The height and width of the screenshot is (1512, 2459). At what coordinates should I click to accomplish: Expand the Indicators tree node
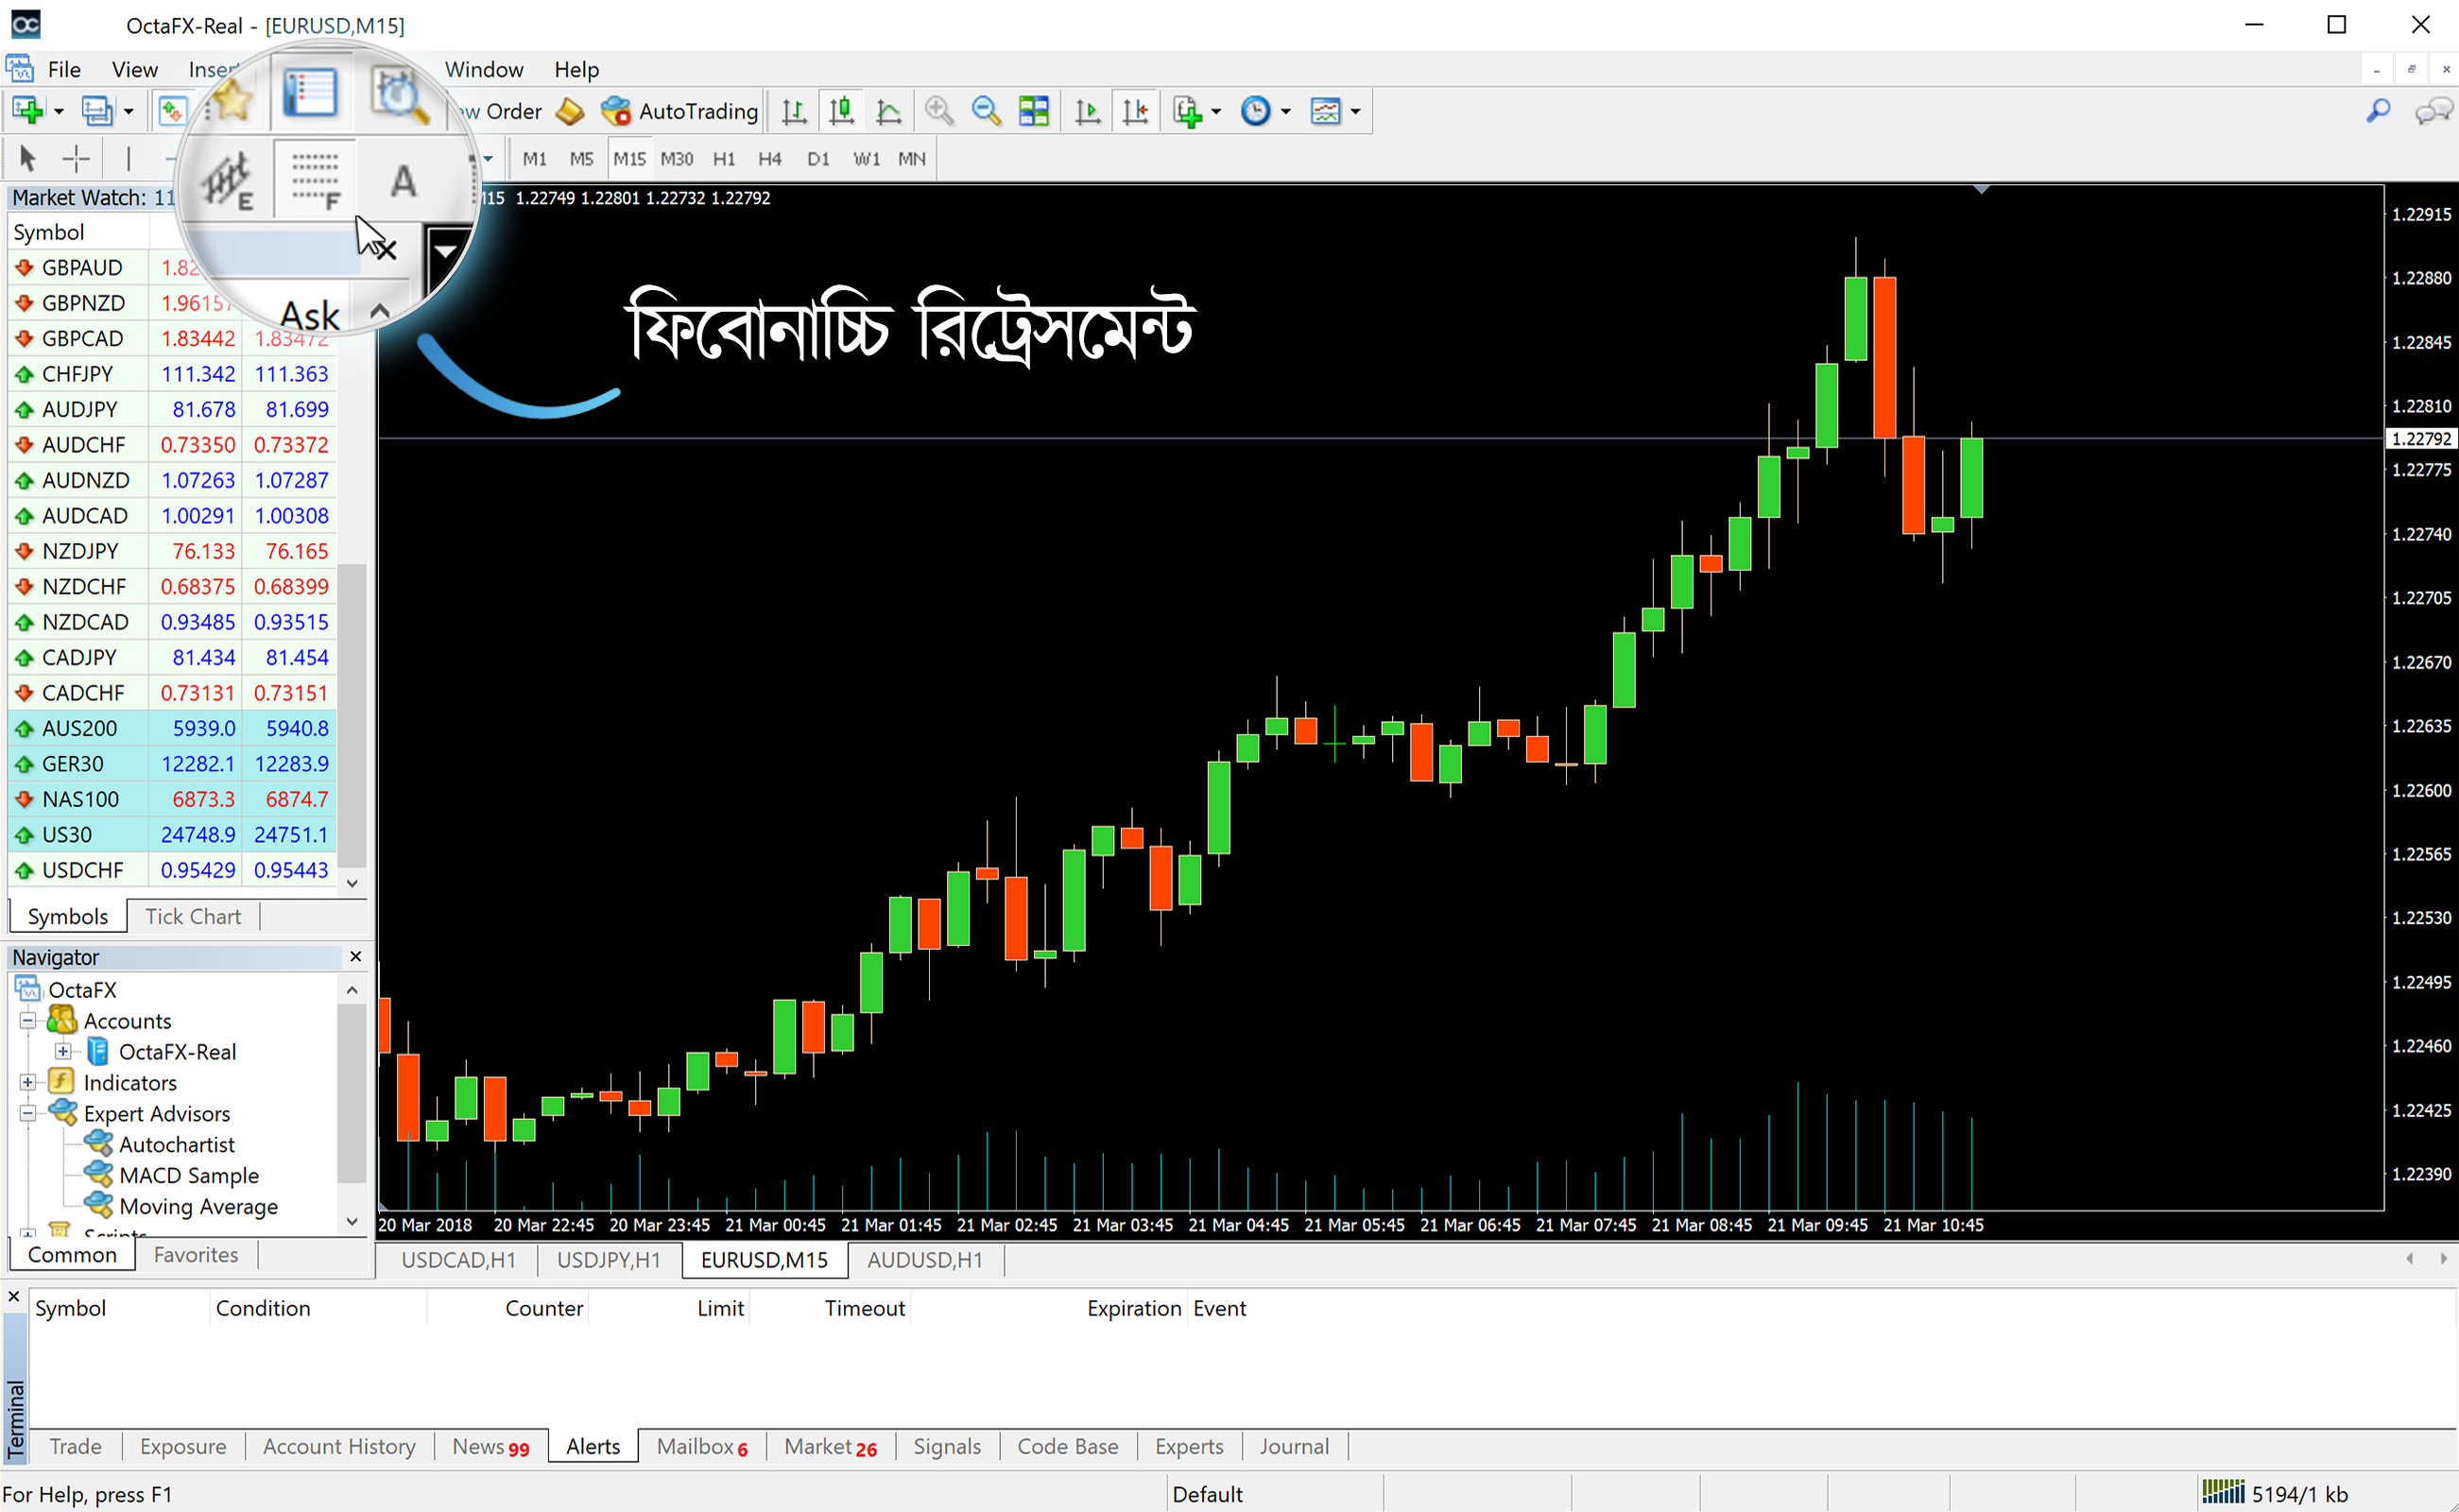(x=28, y=1082)
